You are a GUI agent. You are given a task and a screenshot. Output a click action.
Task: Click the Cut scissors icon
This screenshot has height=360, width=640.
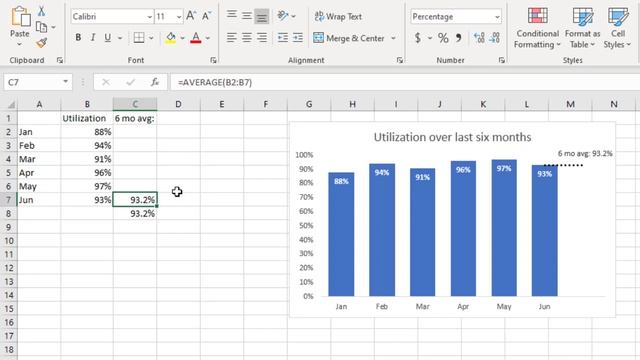[41, 11]
